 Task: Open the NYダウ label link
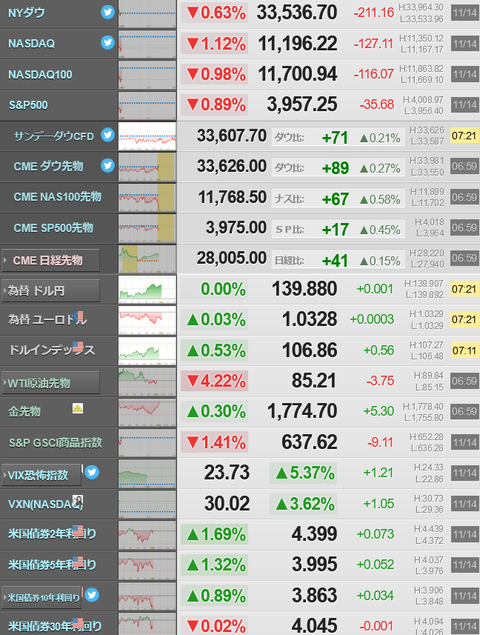coord(26,13)
